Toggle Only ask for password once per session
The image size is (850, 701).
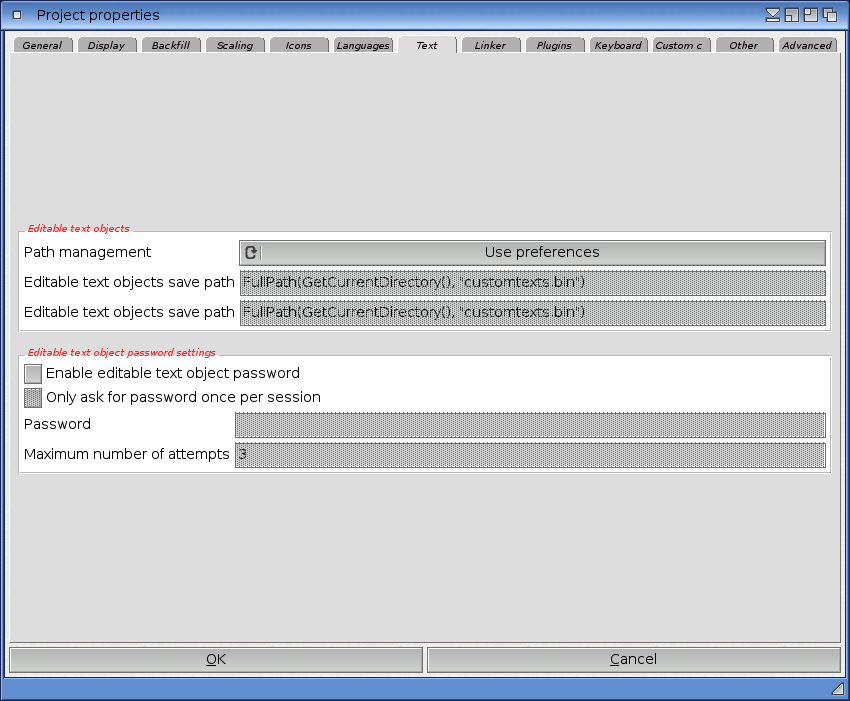(x=33, y=398)
